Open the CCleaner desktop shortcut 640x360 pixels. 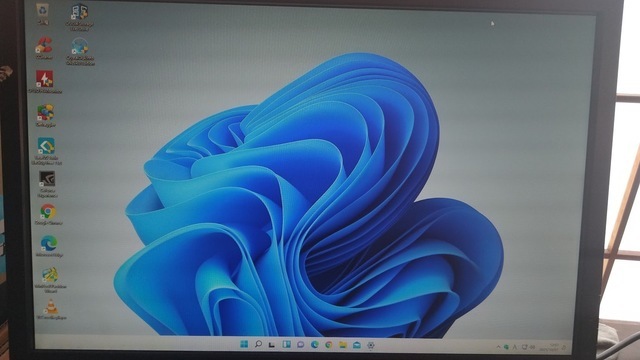(x=44, y=48)
